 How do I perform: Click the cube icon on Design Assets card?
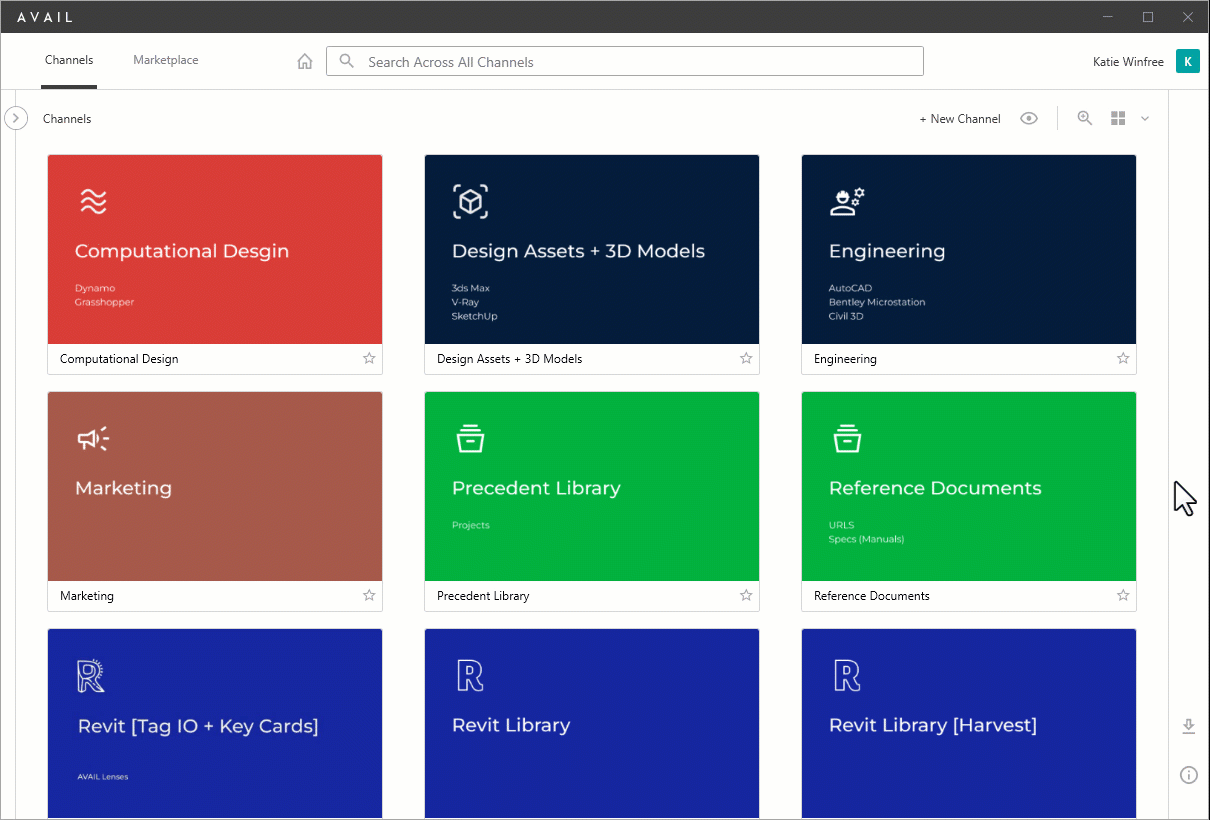pyautogui.click(x=470, y=202)
